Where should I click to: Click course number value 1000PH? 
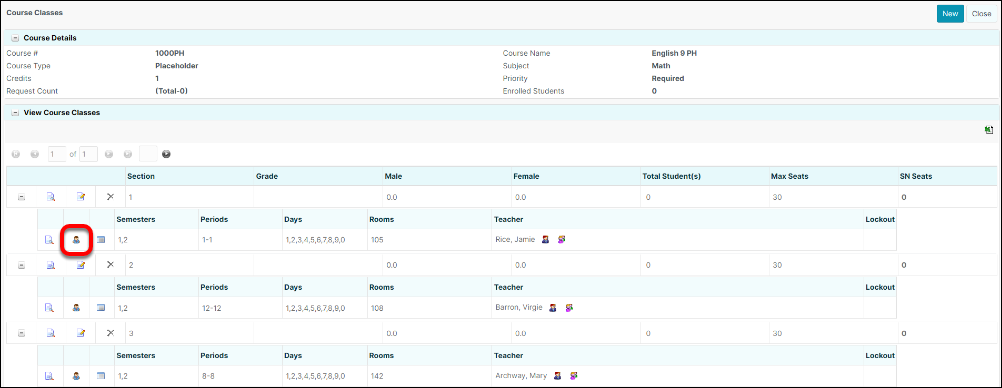170,53
